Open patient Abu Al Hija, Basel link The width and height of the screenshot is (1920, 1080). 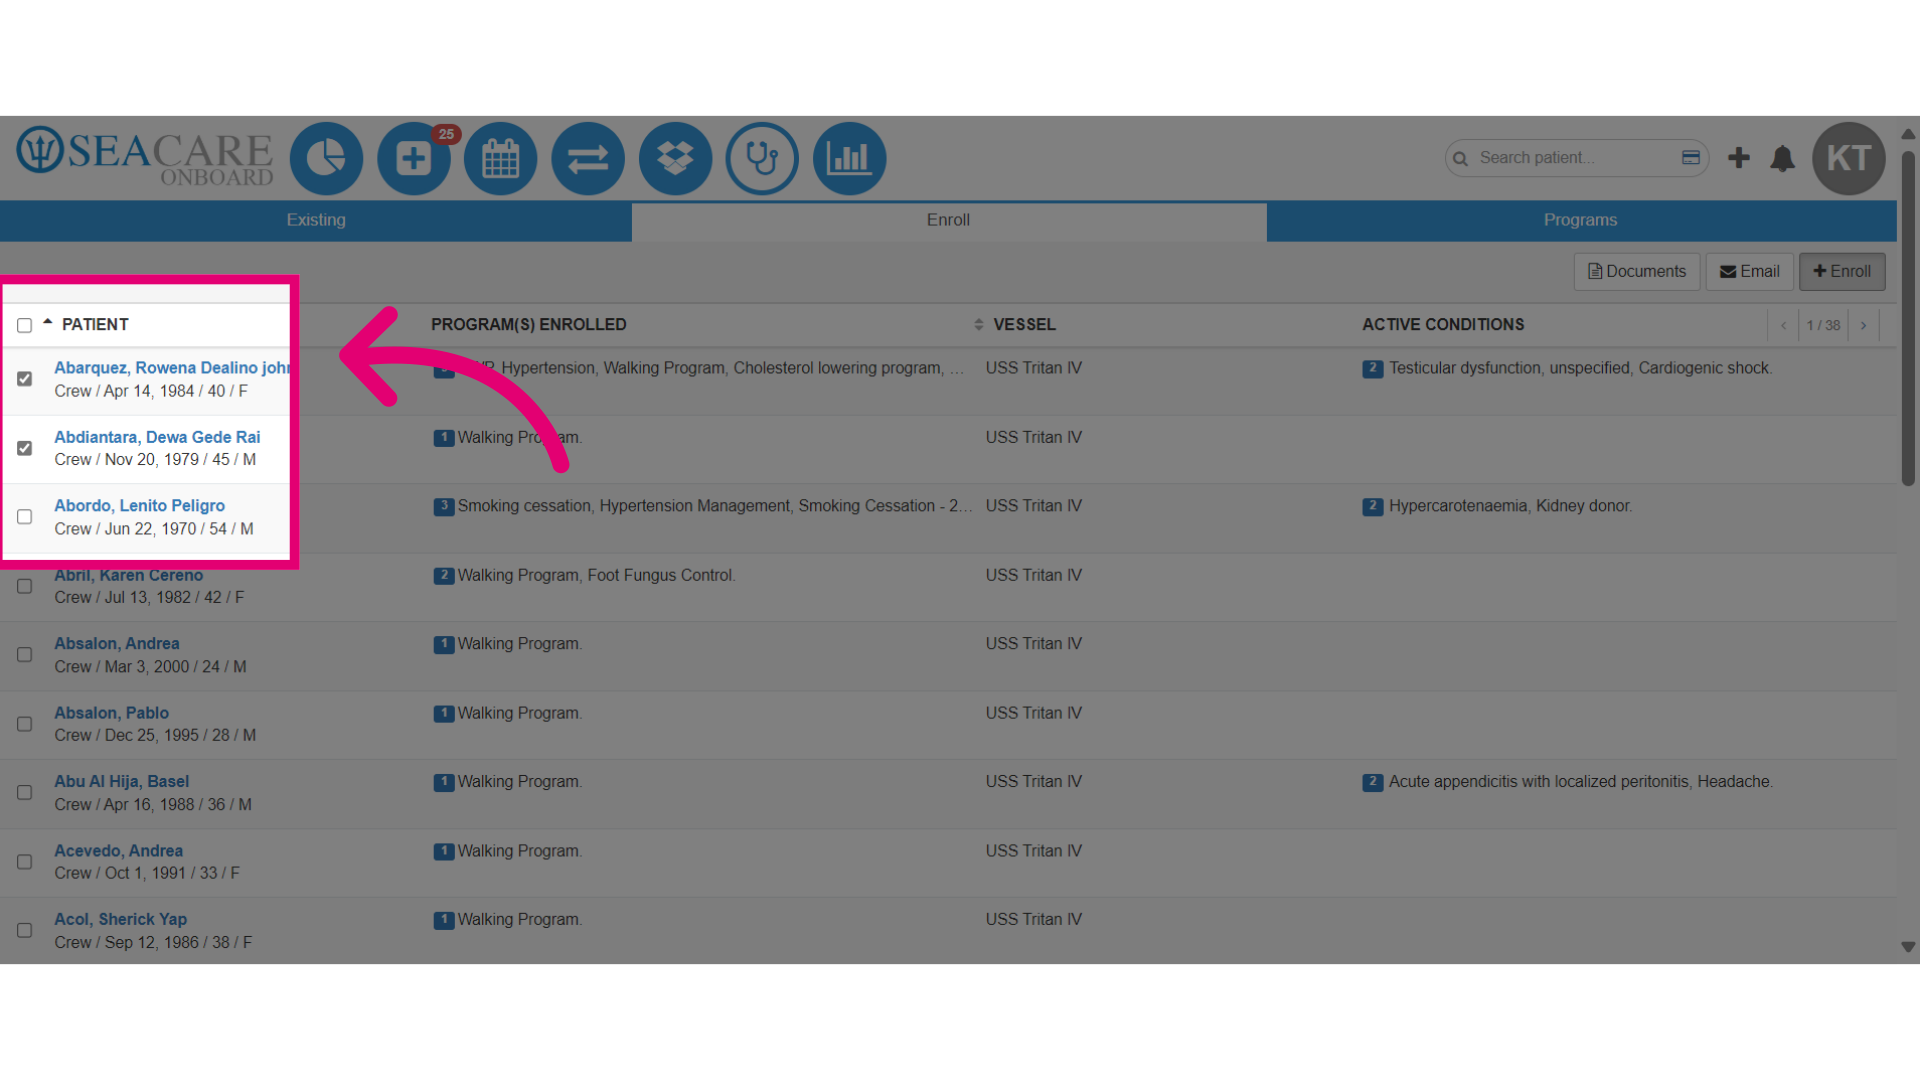tap(121, 782)
